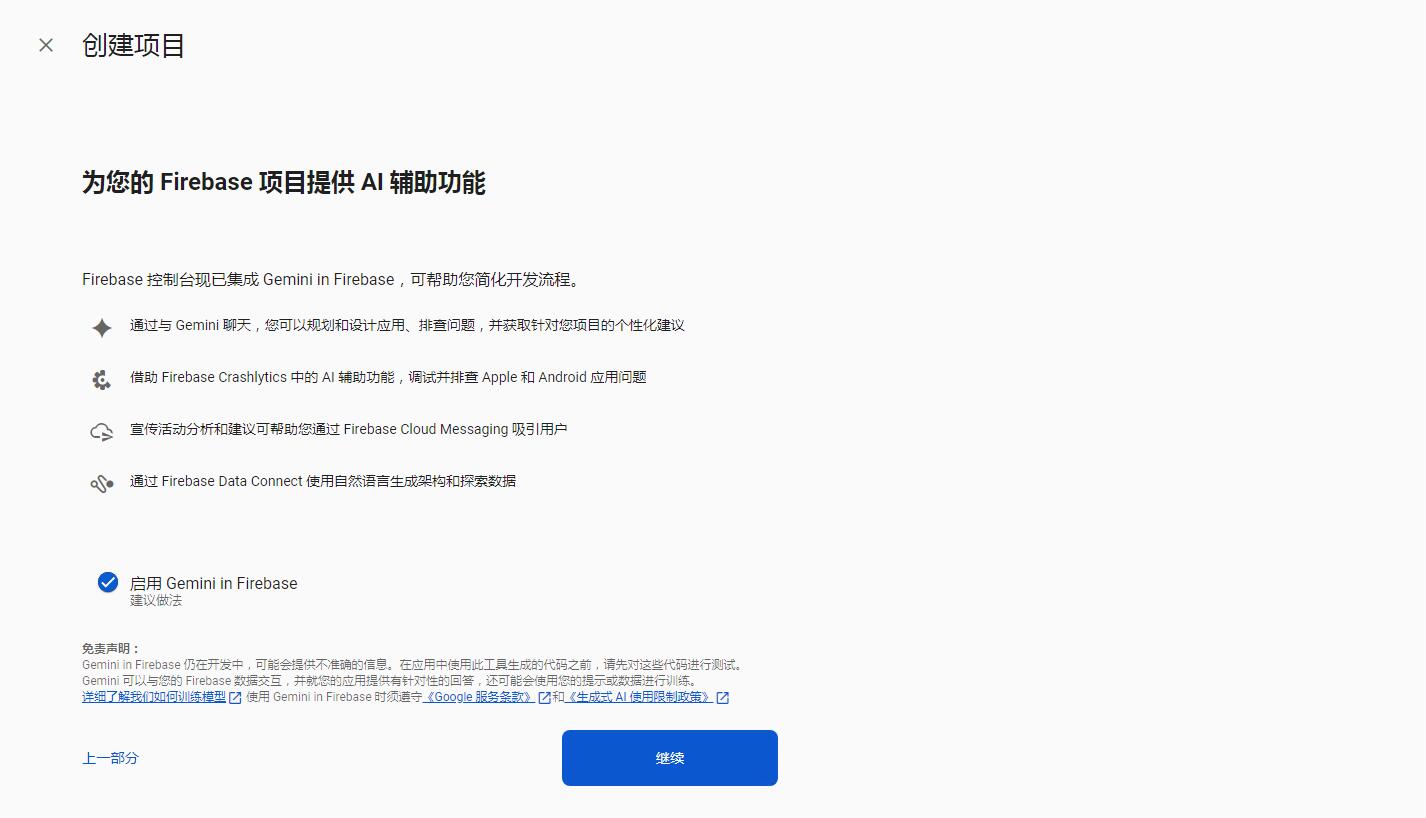Click text 宣传活动分析和建议 Cloud Messaging line
The height and width of the screenshot is (818, 1426).
pyautogui.click(x=349, y=429)
